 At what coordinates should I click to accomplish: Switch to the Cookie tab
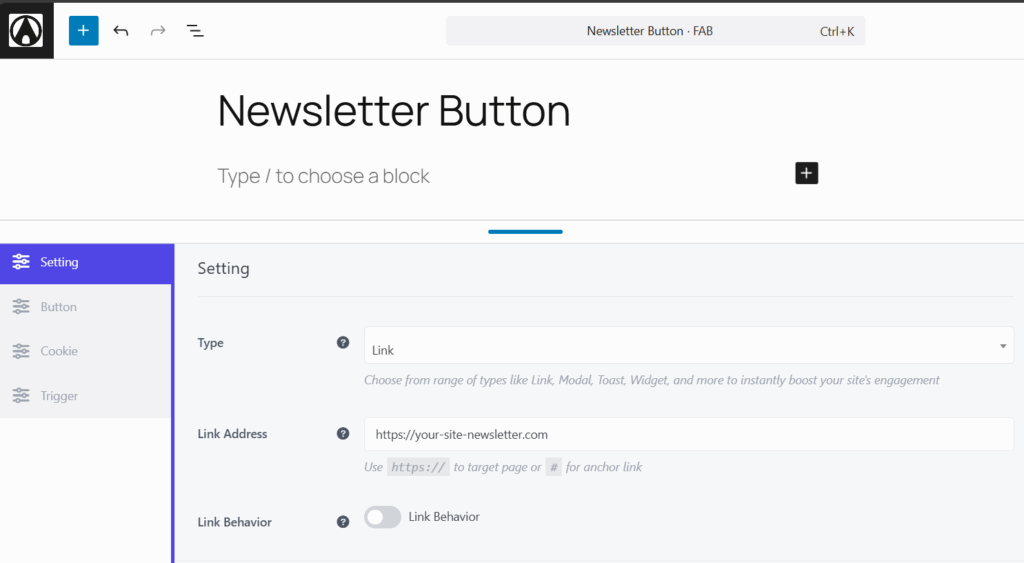point(86,351)
